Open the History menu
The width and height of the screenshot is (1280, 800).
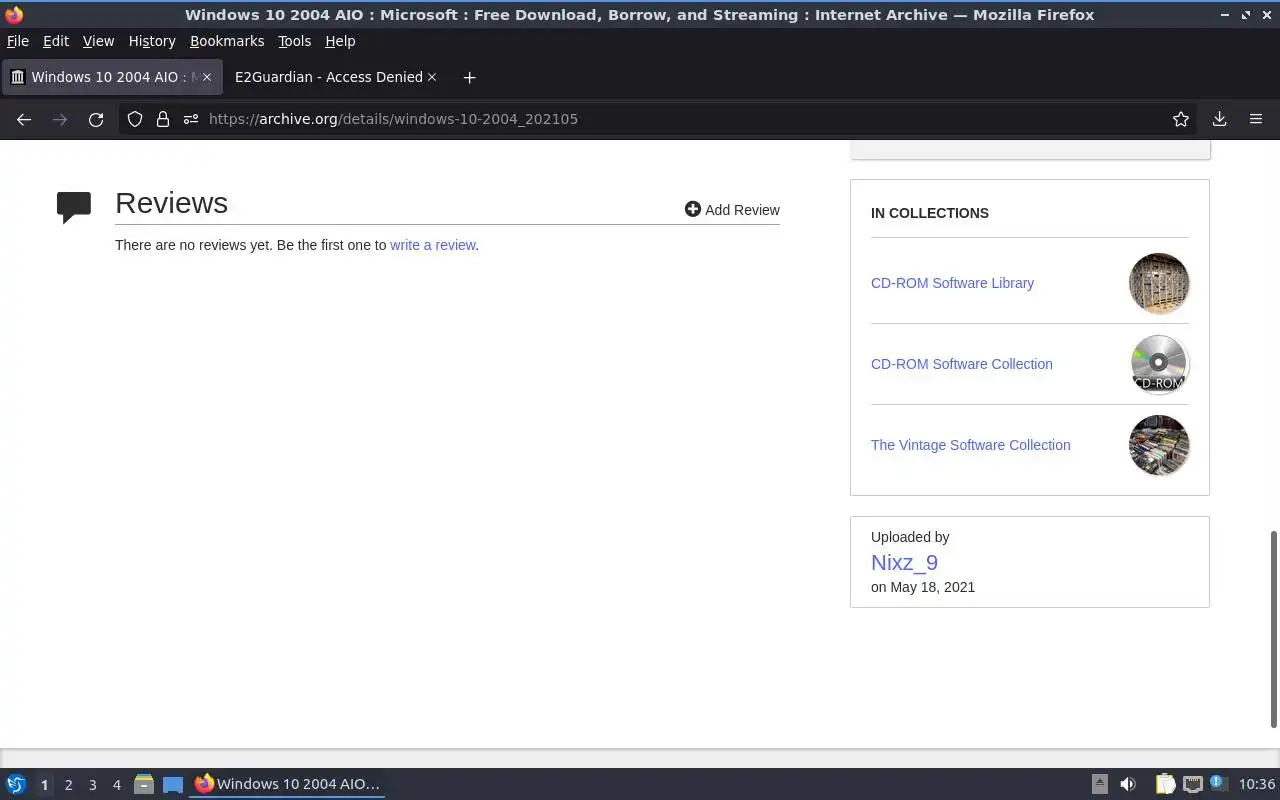(x=152, y=41)
